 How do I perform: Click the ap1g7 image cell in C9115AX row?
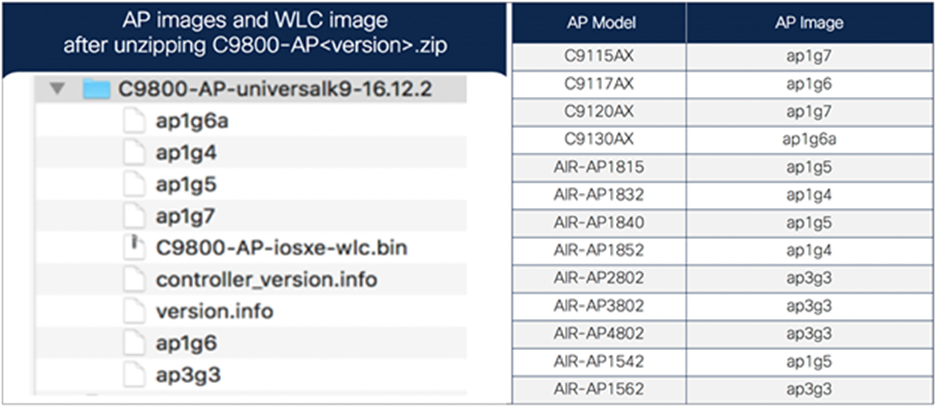[x=809, y=57]
